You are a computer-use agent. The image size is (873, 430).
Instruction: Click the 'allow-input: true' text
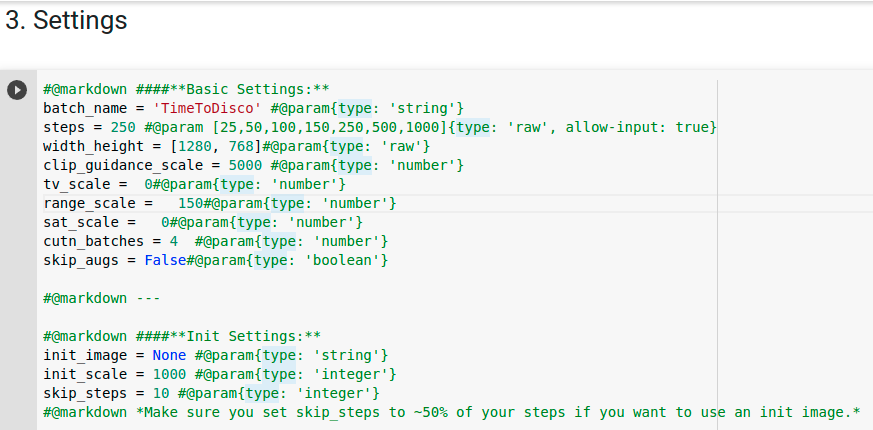coord(636,127)
